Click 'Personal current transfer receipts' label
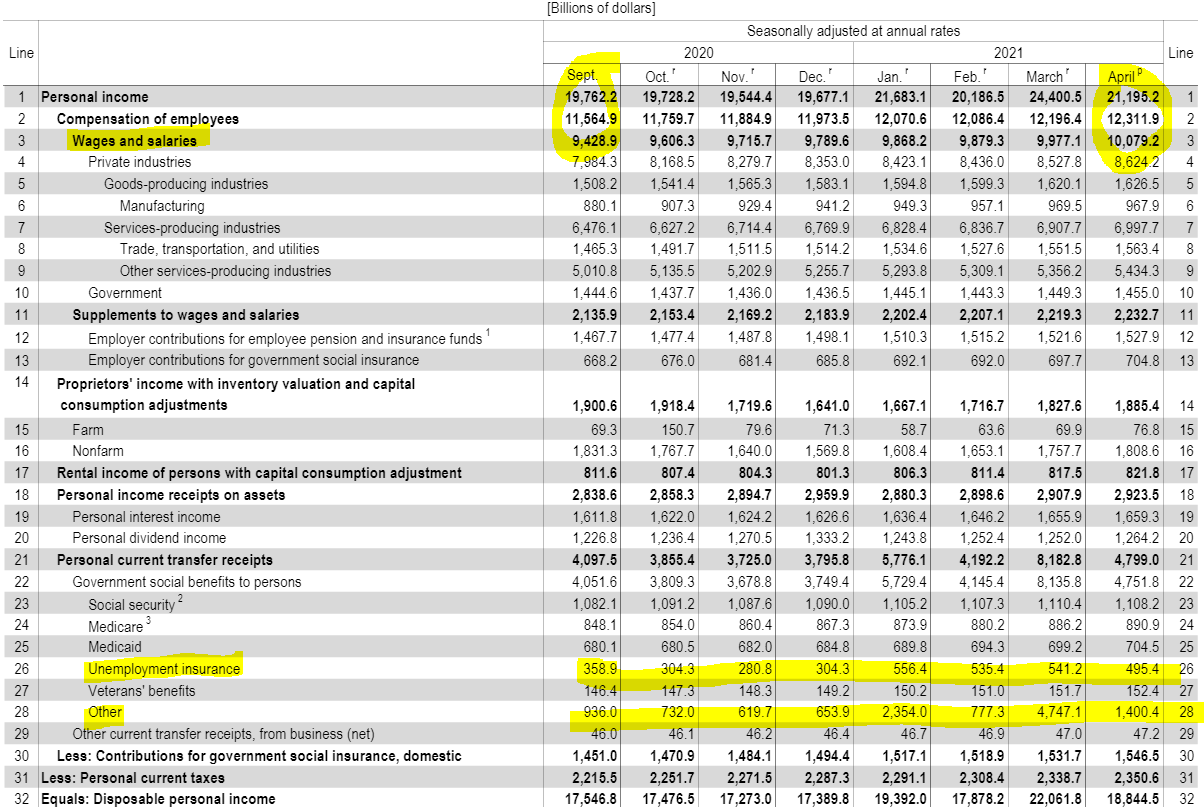This screenshot has height=807, width=1204. coord(165,560)
